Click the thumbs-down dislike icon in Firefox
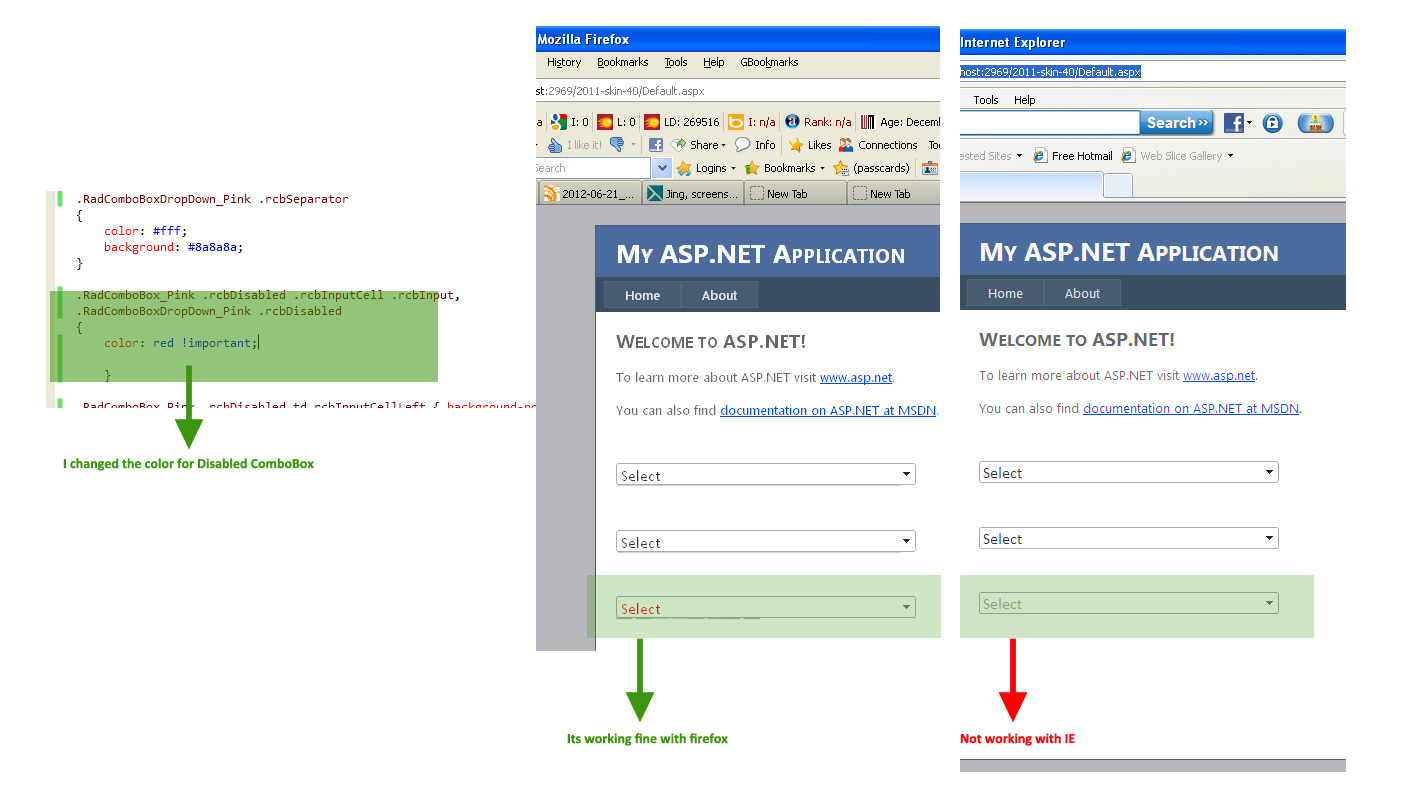 [617, 145]
